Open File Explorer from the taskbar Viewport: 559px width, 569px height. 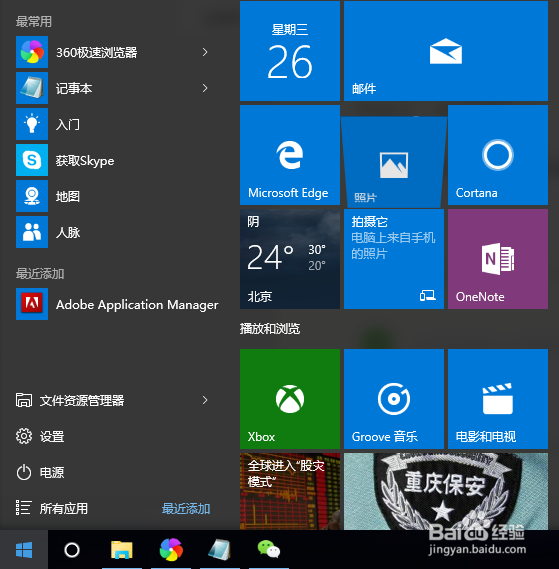[122, 549]
